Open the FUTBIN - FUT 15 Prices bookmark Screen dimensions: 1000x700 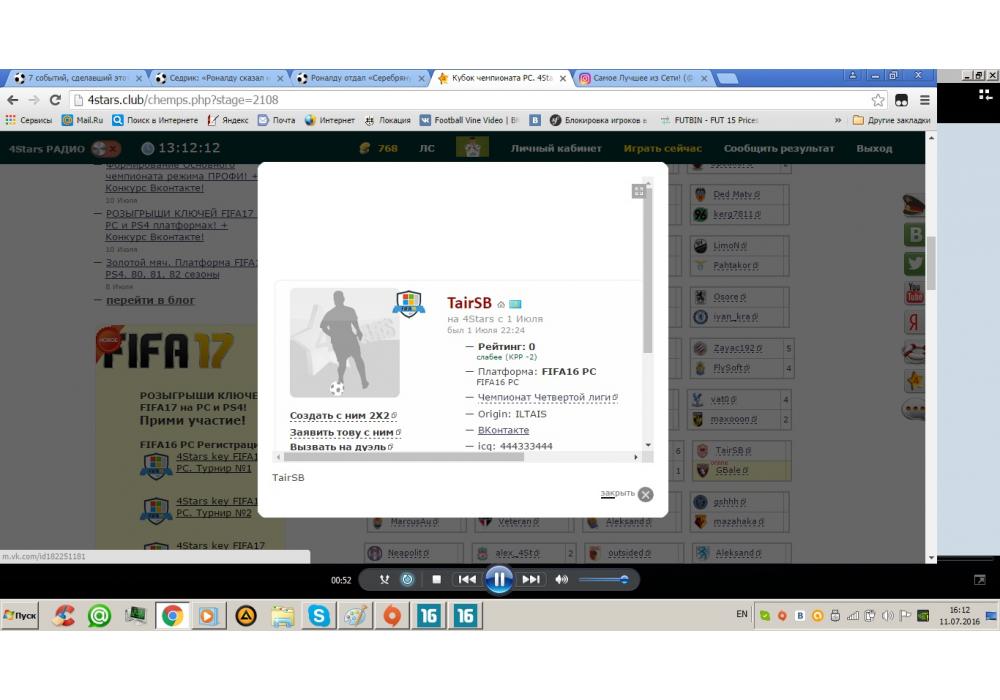coord(709,120)
